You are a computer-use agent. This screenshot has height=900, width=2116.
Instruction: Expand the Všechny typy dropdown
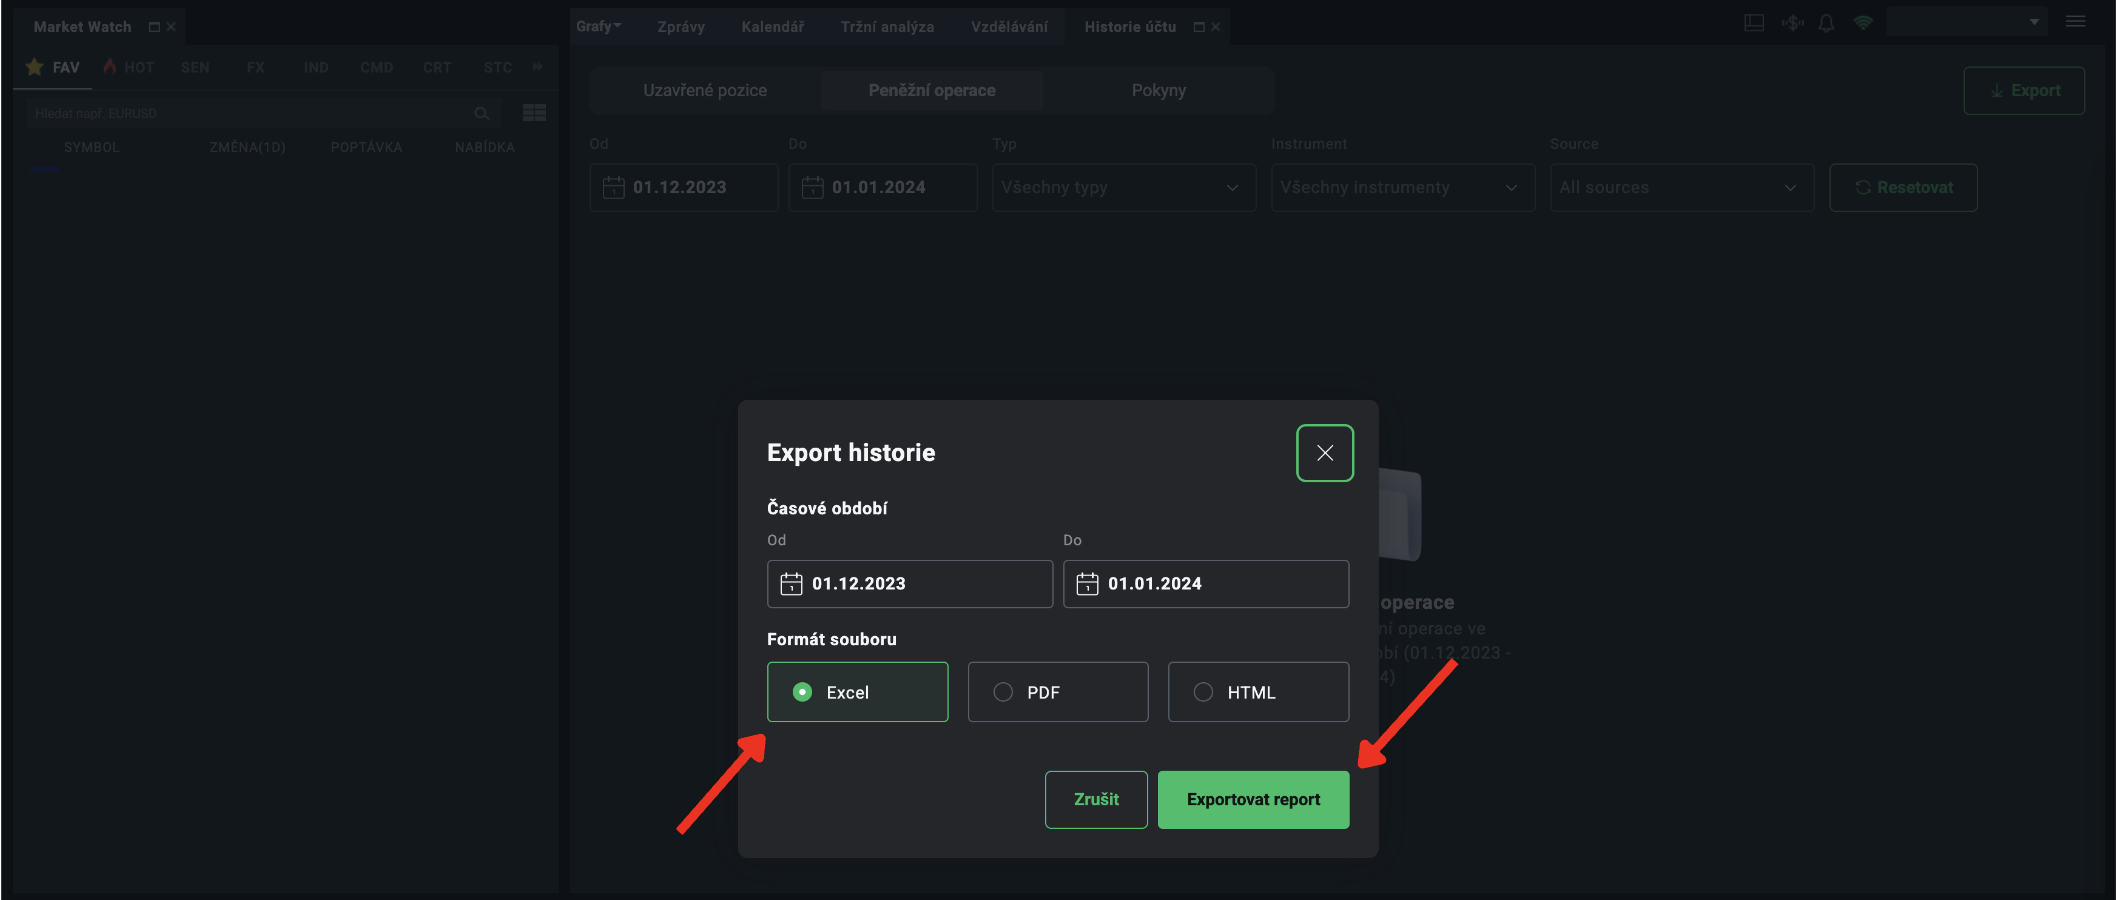click(x=1123, y=188)
